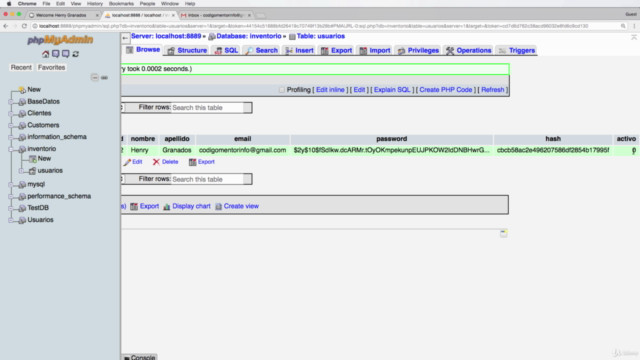Expand the BaseDatos database node

[11, 102]
